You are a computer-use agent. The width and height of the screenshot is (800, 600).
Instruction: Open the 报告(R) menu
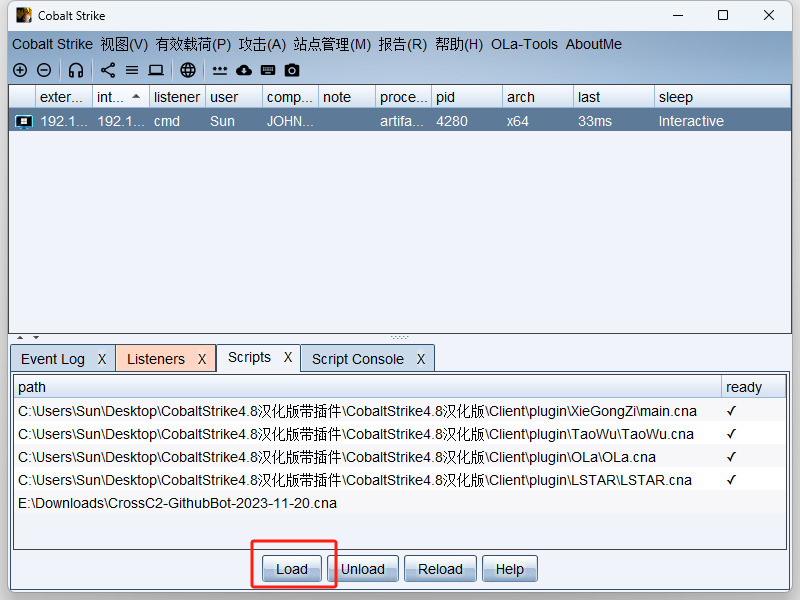(x=403, y=44)
